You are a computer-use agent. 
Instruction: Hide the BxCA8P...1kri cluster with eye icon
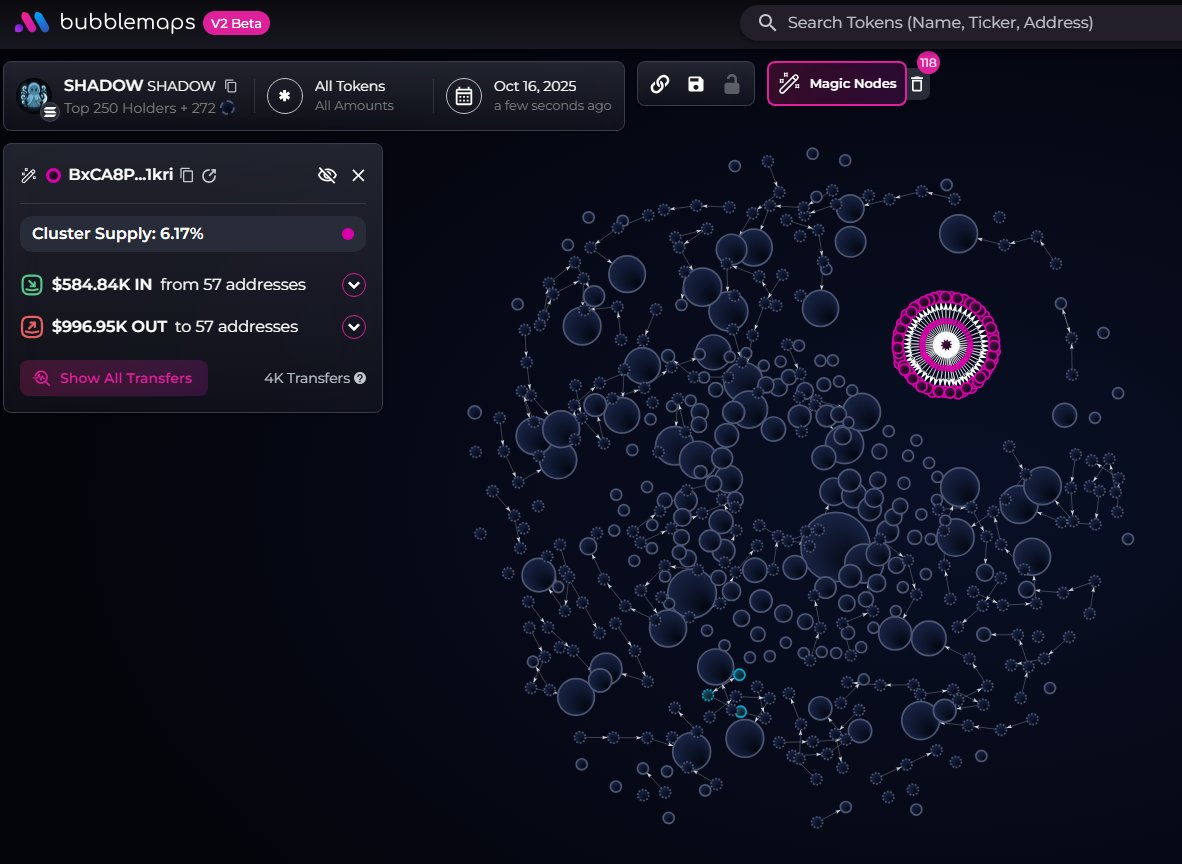click(327, 175)
